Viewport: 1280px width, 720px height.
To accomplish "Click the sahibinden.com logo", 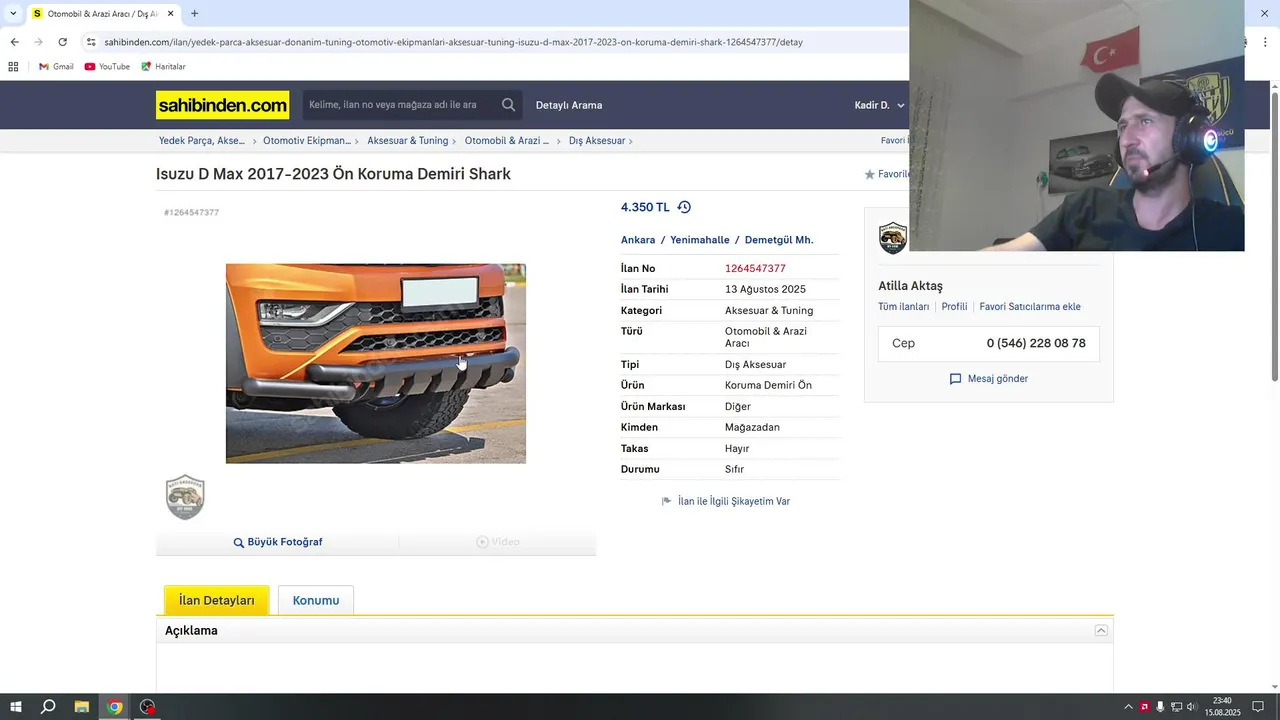I will (222, 105).
